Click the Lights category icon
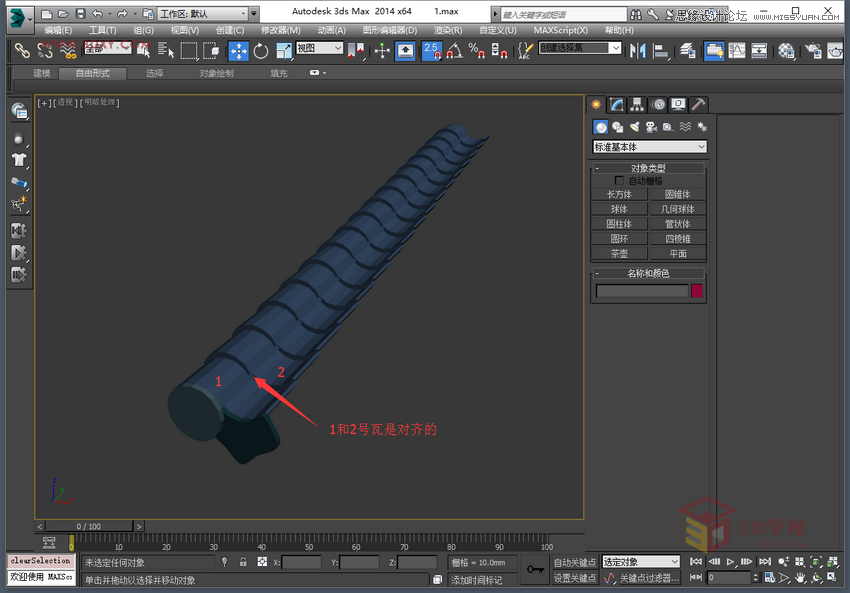Image resolution: width=850 pixels, height=593 pixels. pyautogui.click(x=636, y=126)
